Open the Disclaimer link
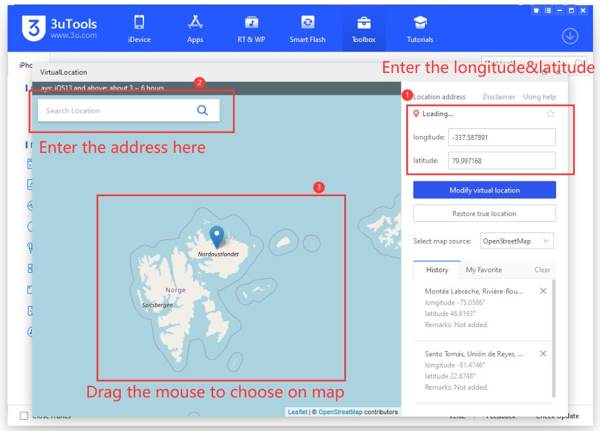Image resolution: width=600 pixels, height=431 pixels. pyautogui.click(x=499, y=97)
